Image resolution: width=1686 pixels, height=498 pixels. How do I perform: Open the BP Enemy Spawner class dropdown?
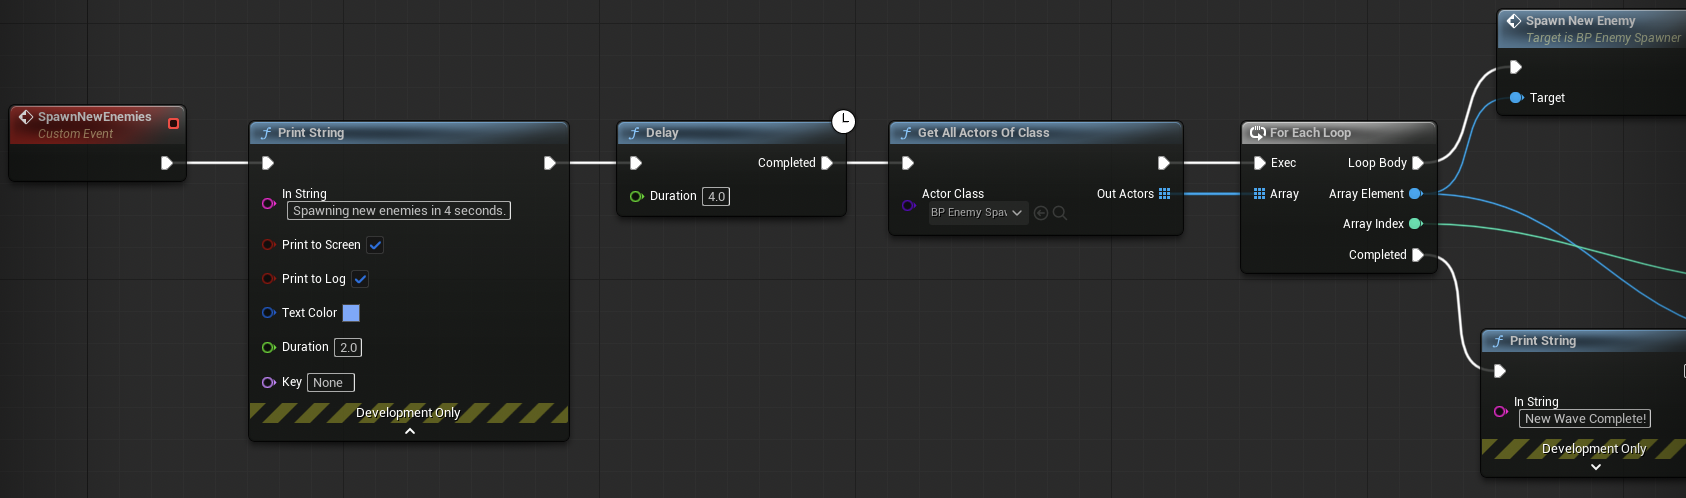pos(978,213)
